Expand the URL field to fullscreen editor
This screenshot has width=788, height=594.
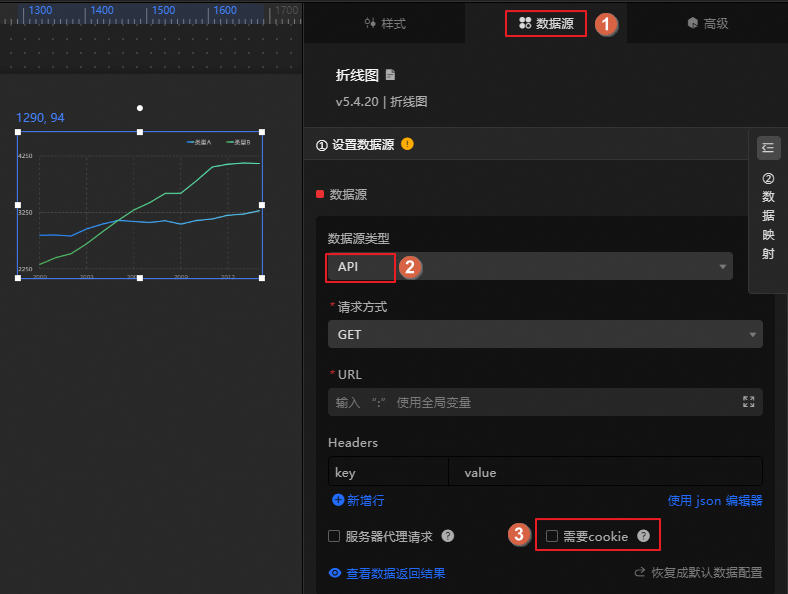748,402
